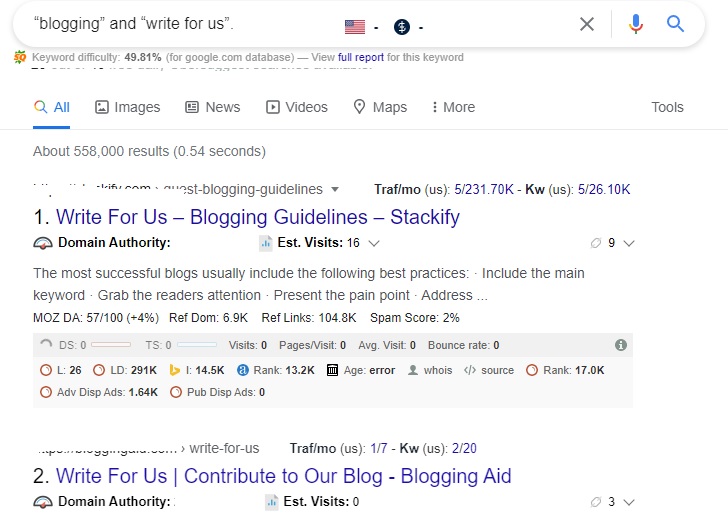Image resolution: width=728 pixels, height=522 pixels.
Task: Click the Semrush icon beside Rank: 17.0K
Action: (532, 370)
